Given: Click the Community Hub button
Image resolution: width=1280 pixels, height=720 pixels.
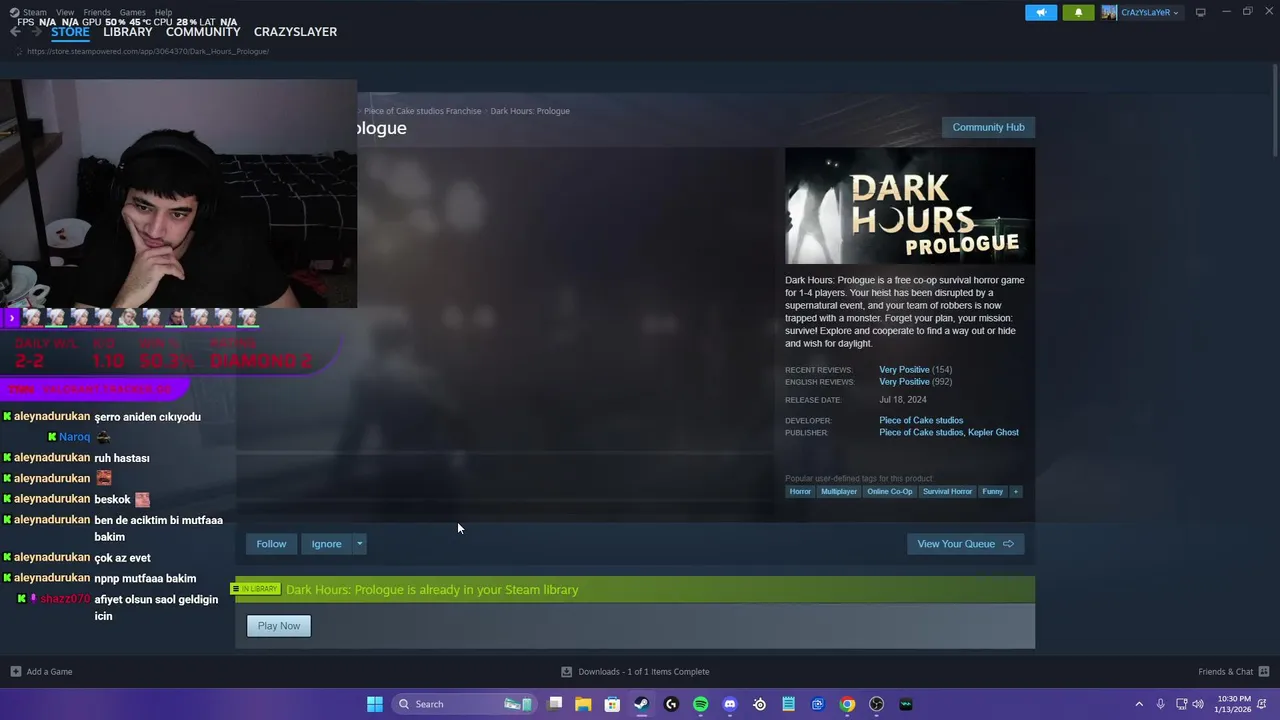Looking at the screenshot, I should pyautogui.click(x=988, y=127).
